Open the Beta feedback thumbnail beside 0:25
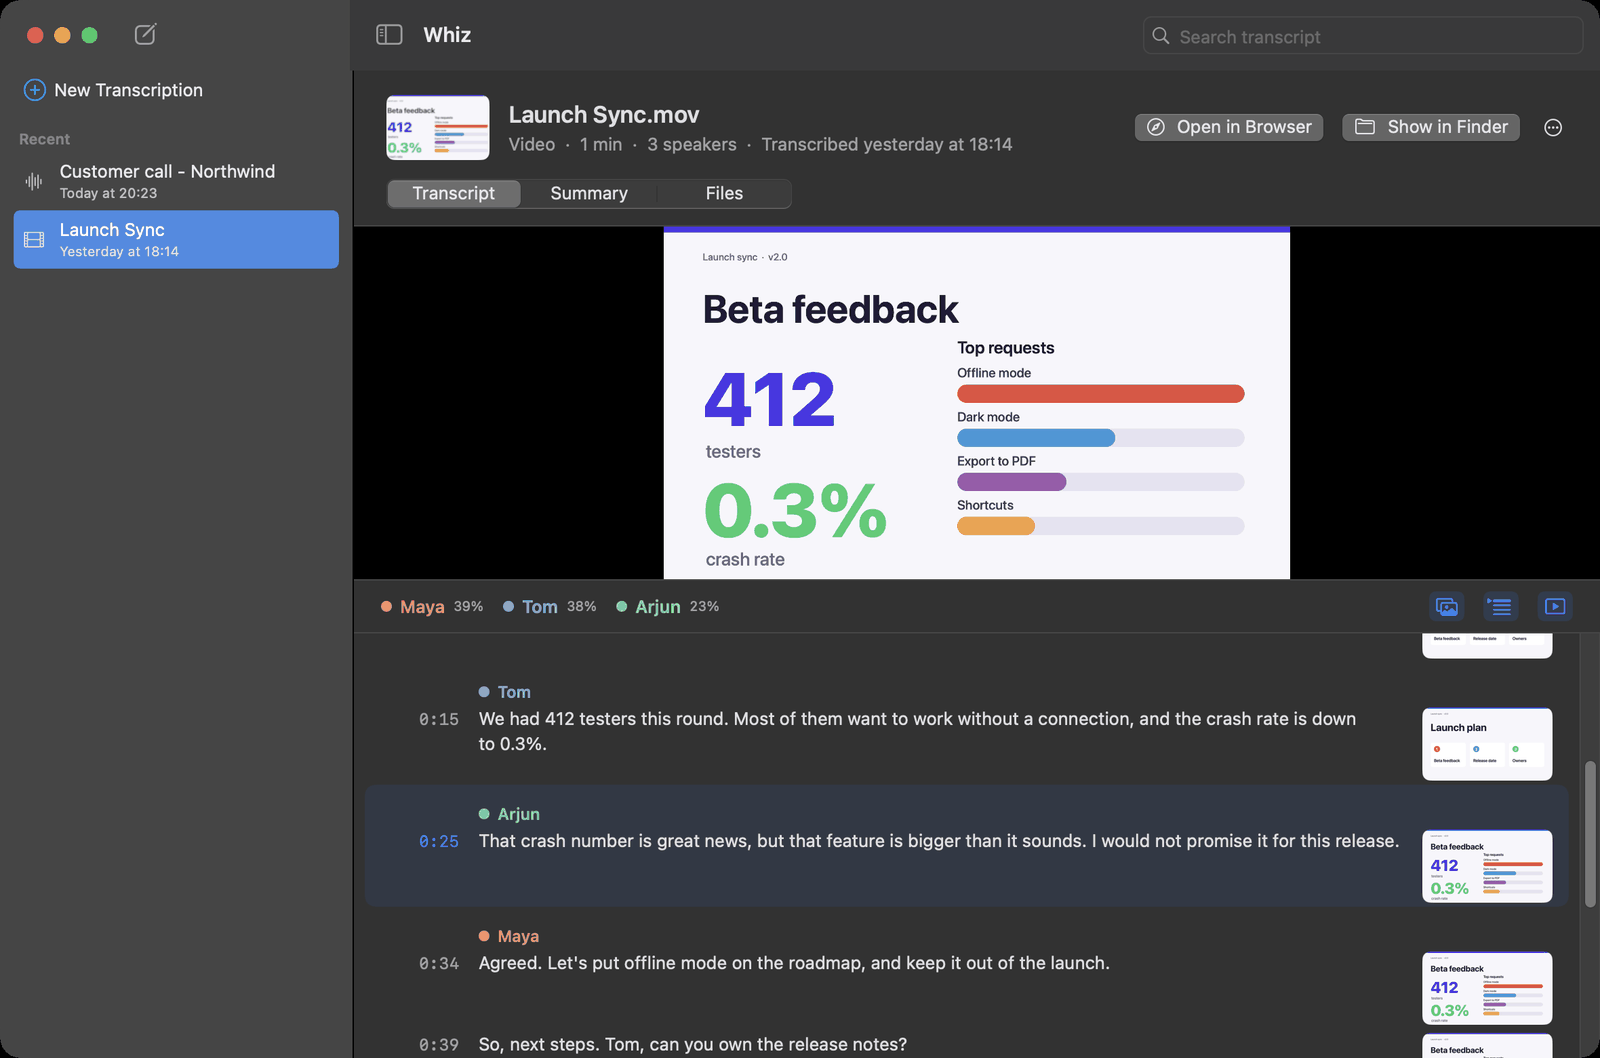This screenshot has width=1600, height=1058. coord(1487,866)
